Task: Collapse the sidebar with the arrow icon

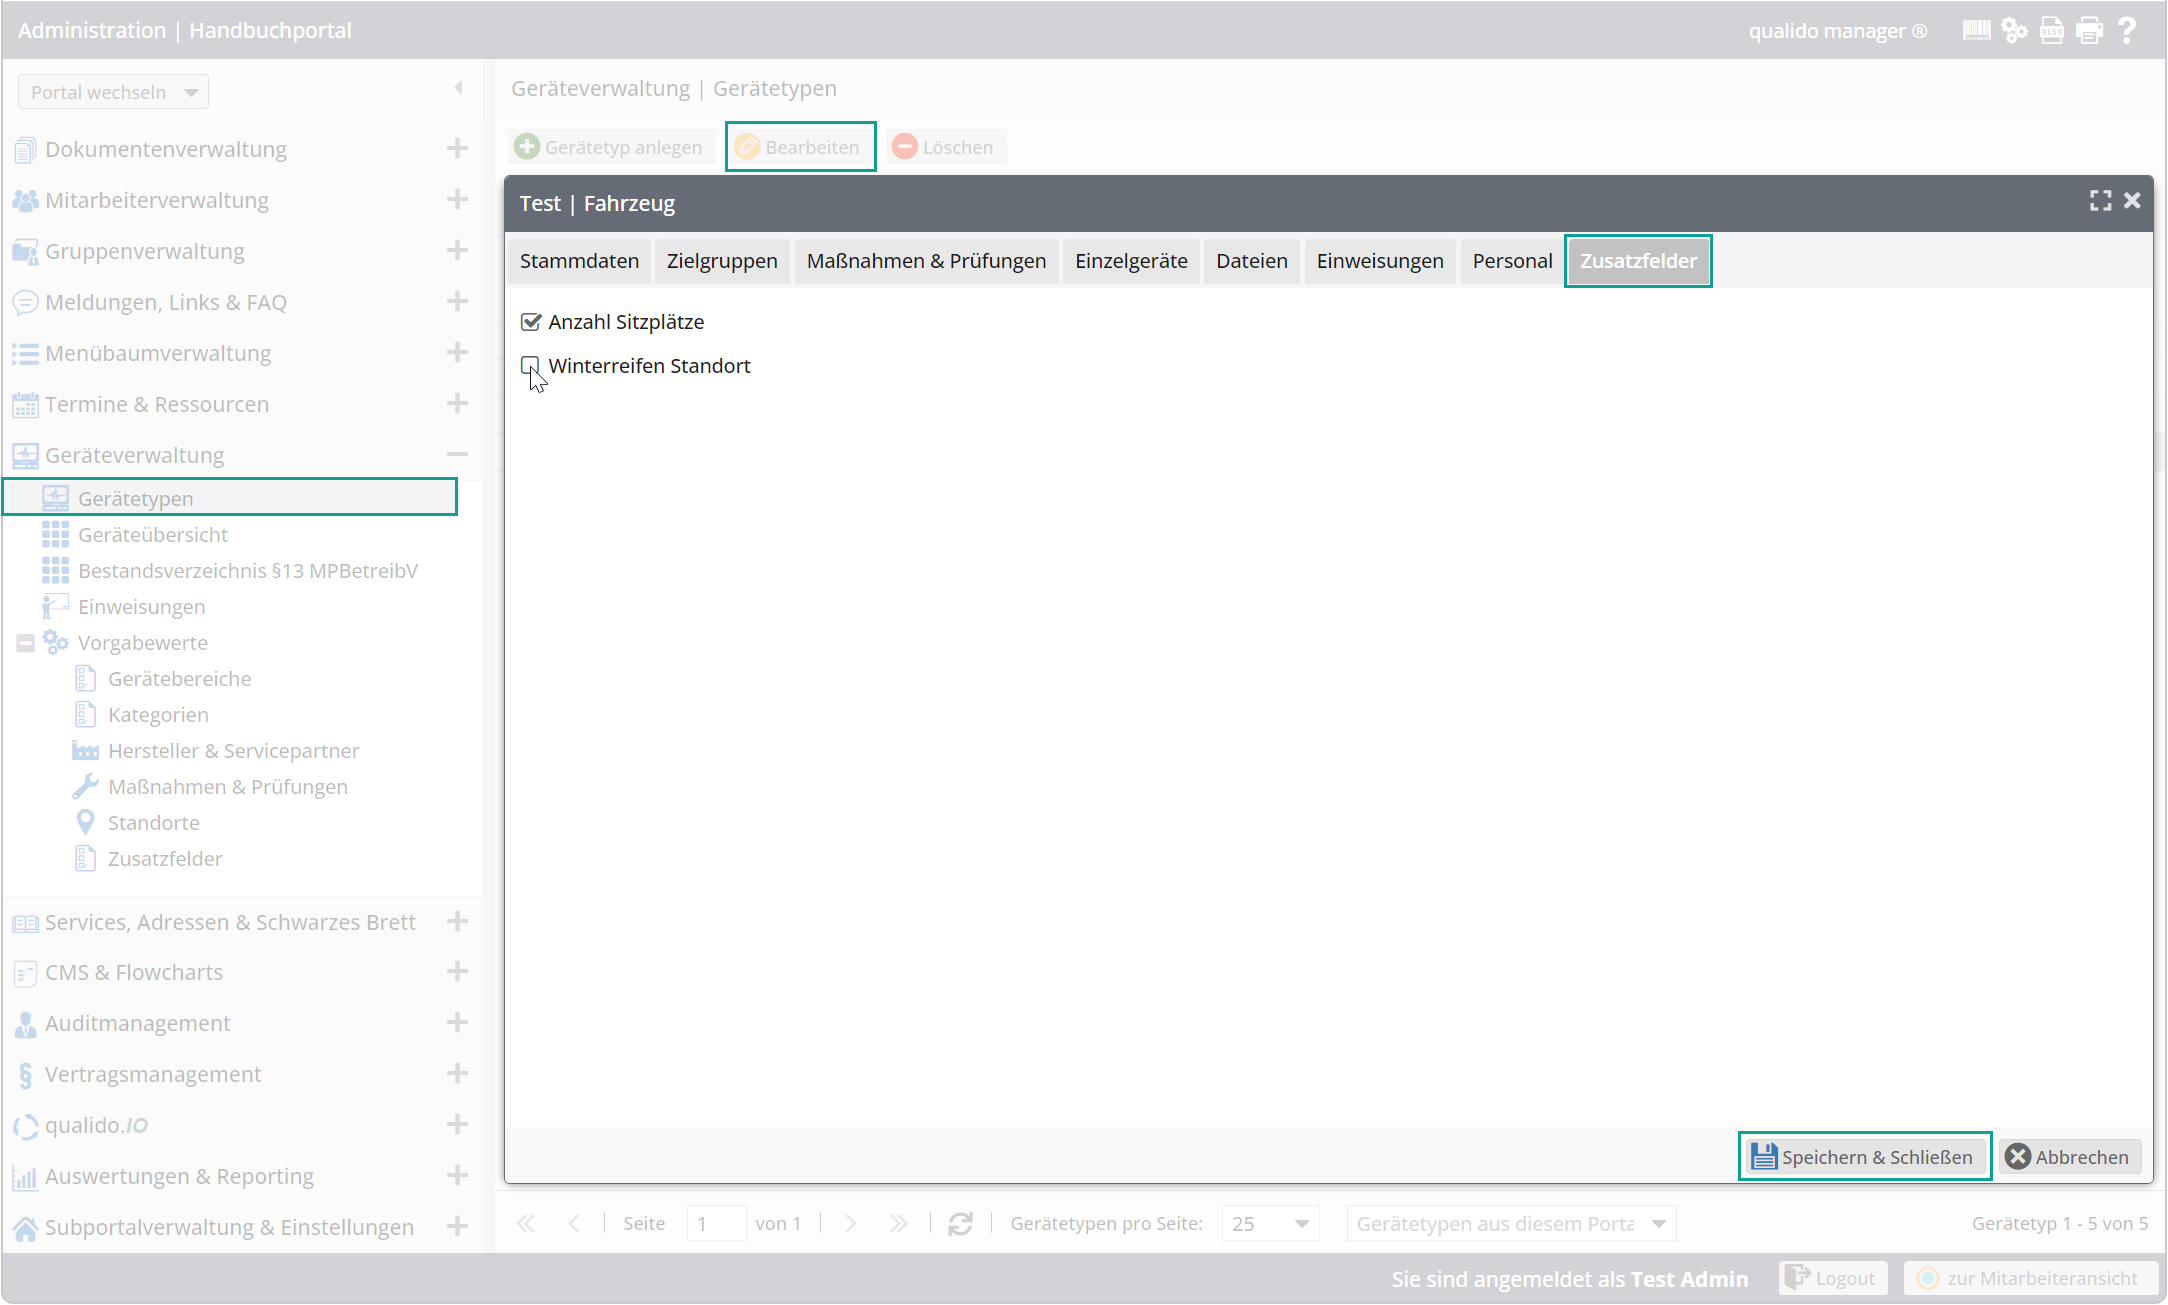Action: (x=458, y=88)
